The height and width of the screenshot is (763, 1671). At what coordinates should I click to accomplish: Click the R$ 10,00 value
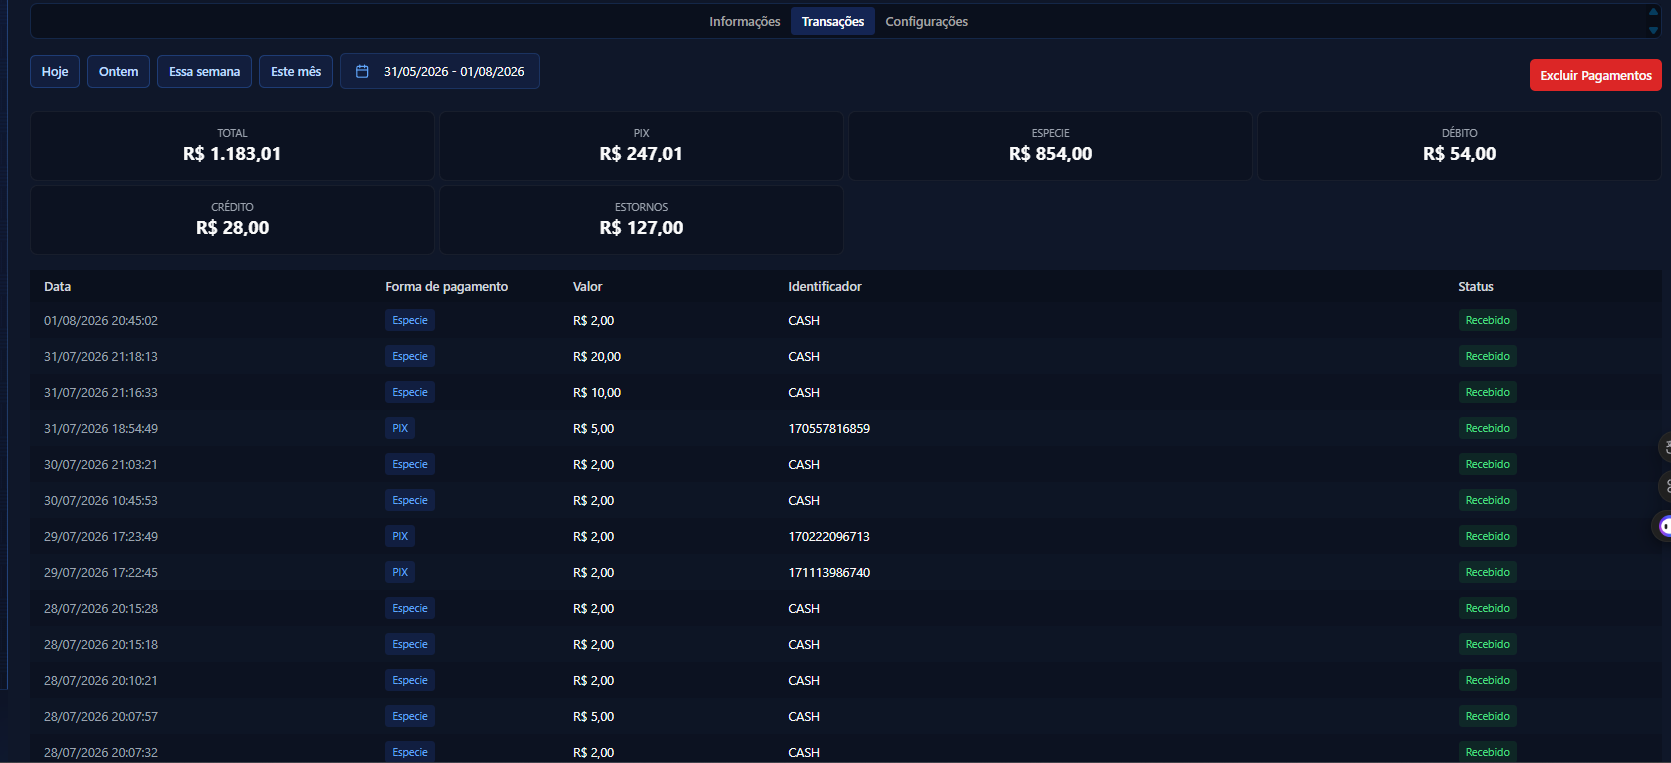pyautogui.click(x=597, y=392)
